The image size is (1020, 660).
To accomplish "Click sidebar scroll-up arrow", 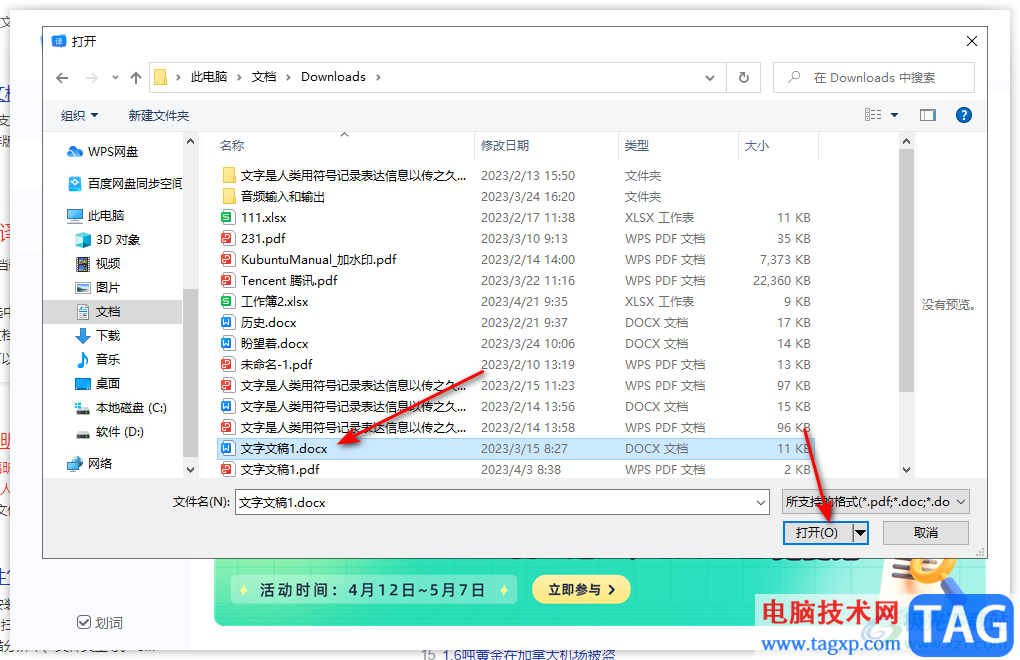I will [191, 141].
